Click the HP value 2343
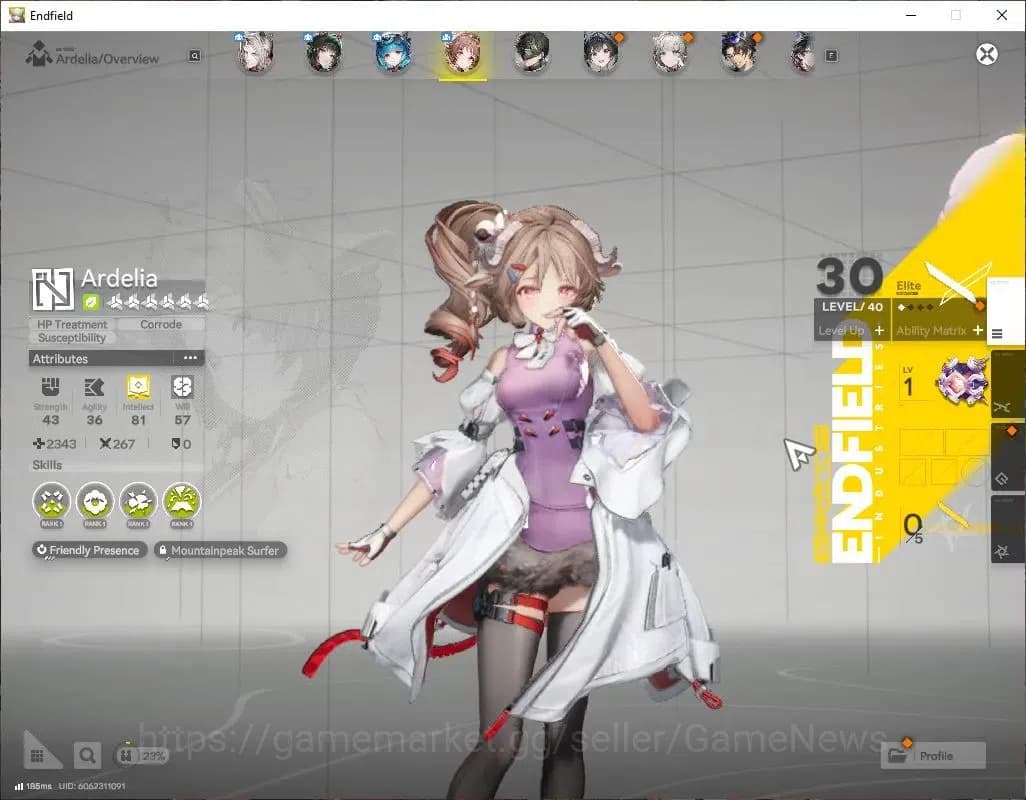 54,444
